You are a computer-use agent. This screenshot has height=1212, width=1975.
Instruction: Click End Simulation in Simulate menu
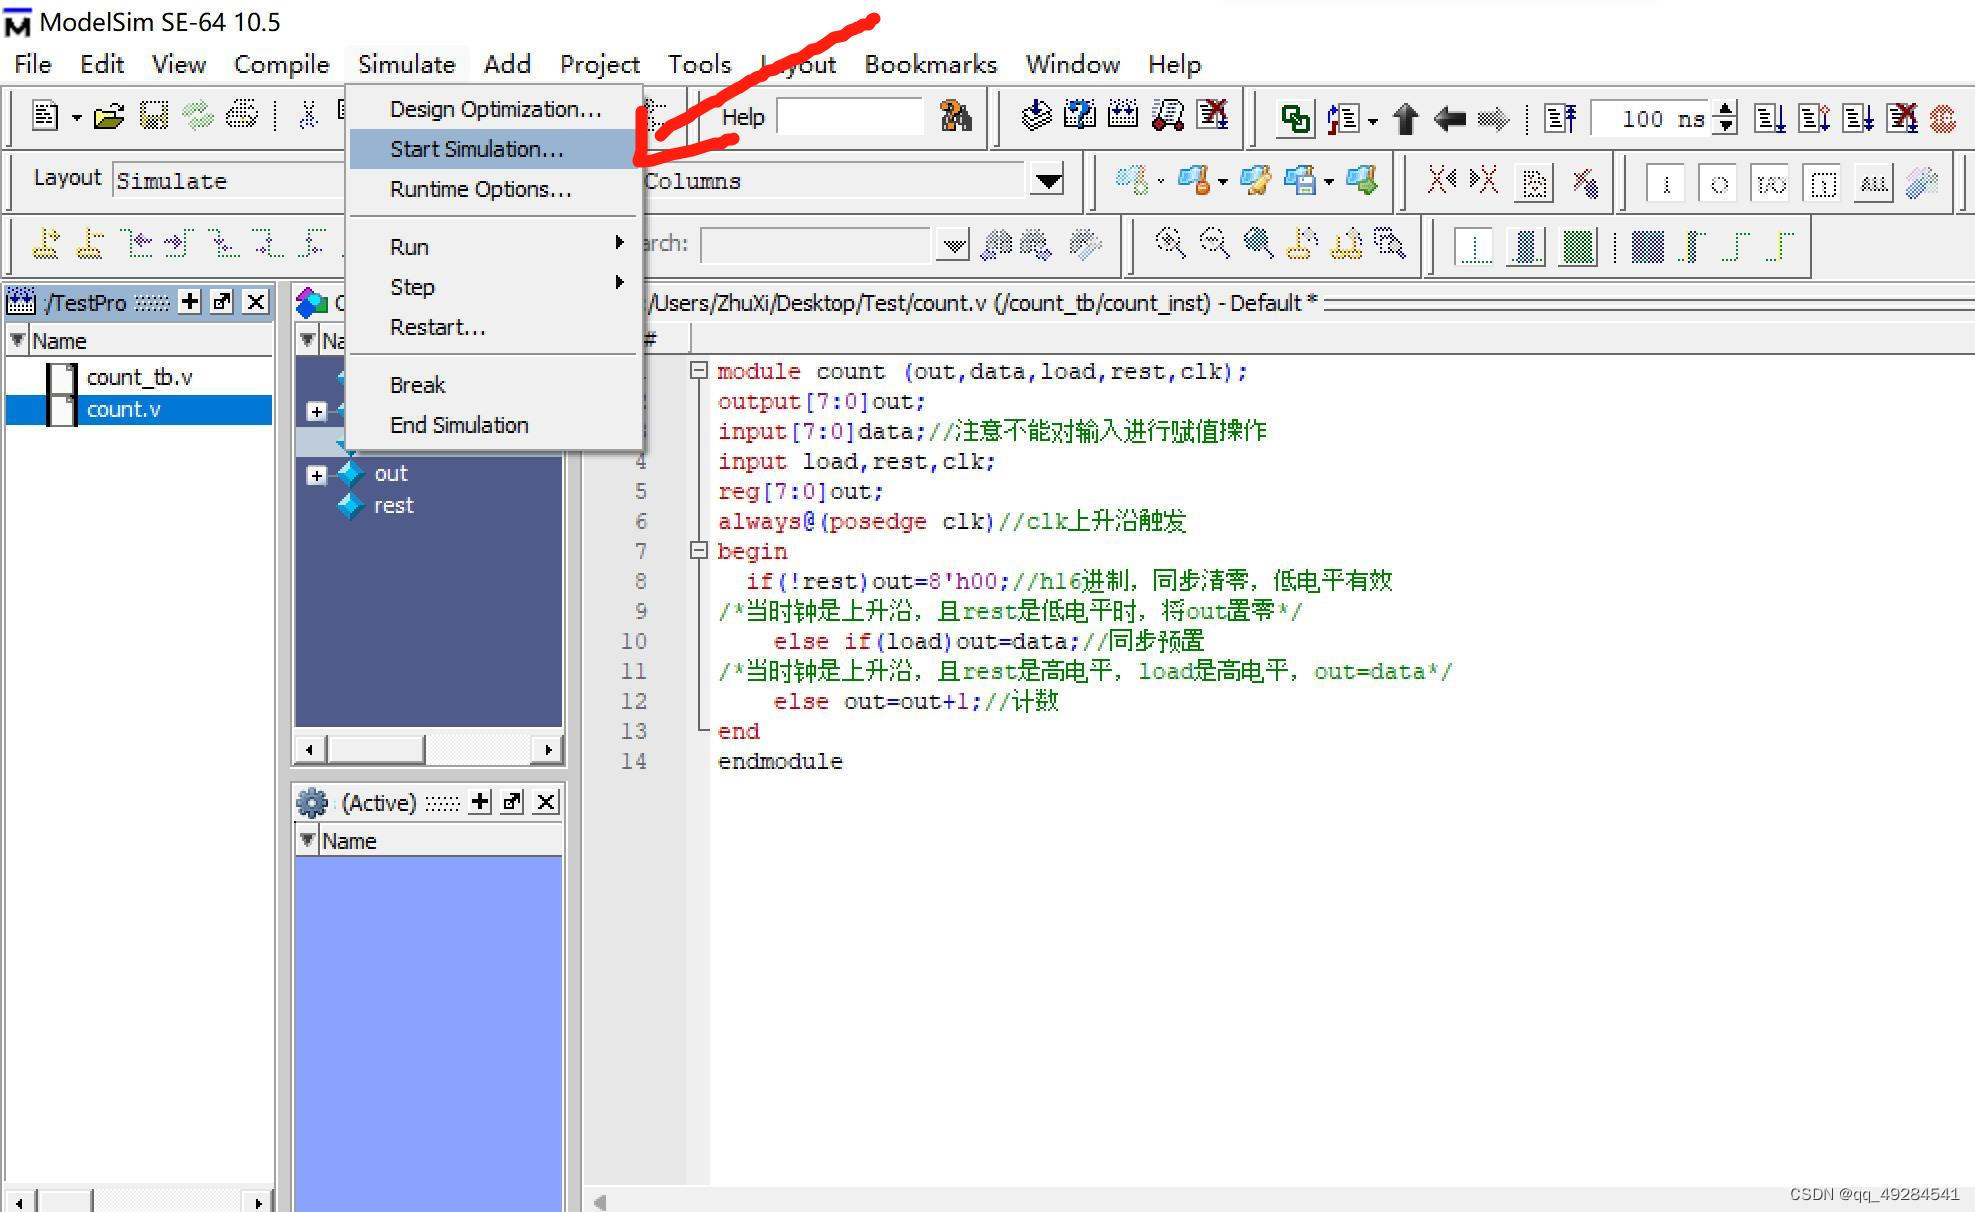pos(459,425)
